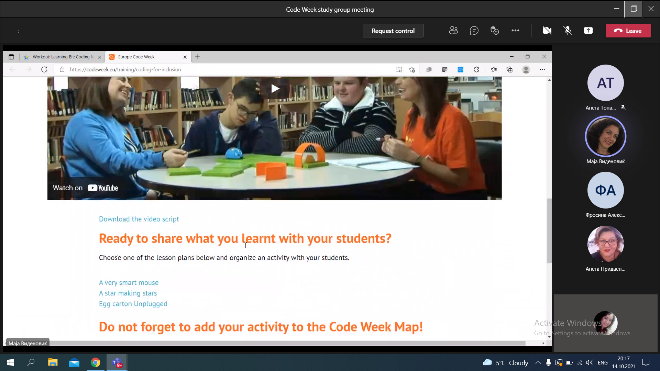Open the reactions icon in Teams toolbar
The height and width of the screenshot is (371, 660).
tap(495, 31)
